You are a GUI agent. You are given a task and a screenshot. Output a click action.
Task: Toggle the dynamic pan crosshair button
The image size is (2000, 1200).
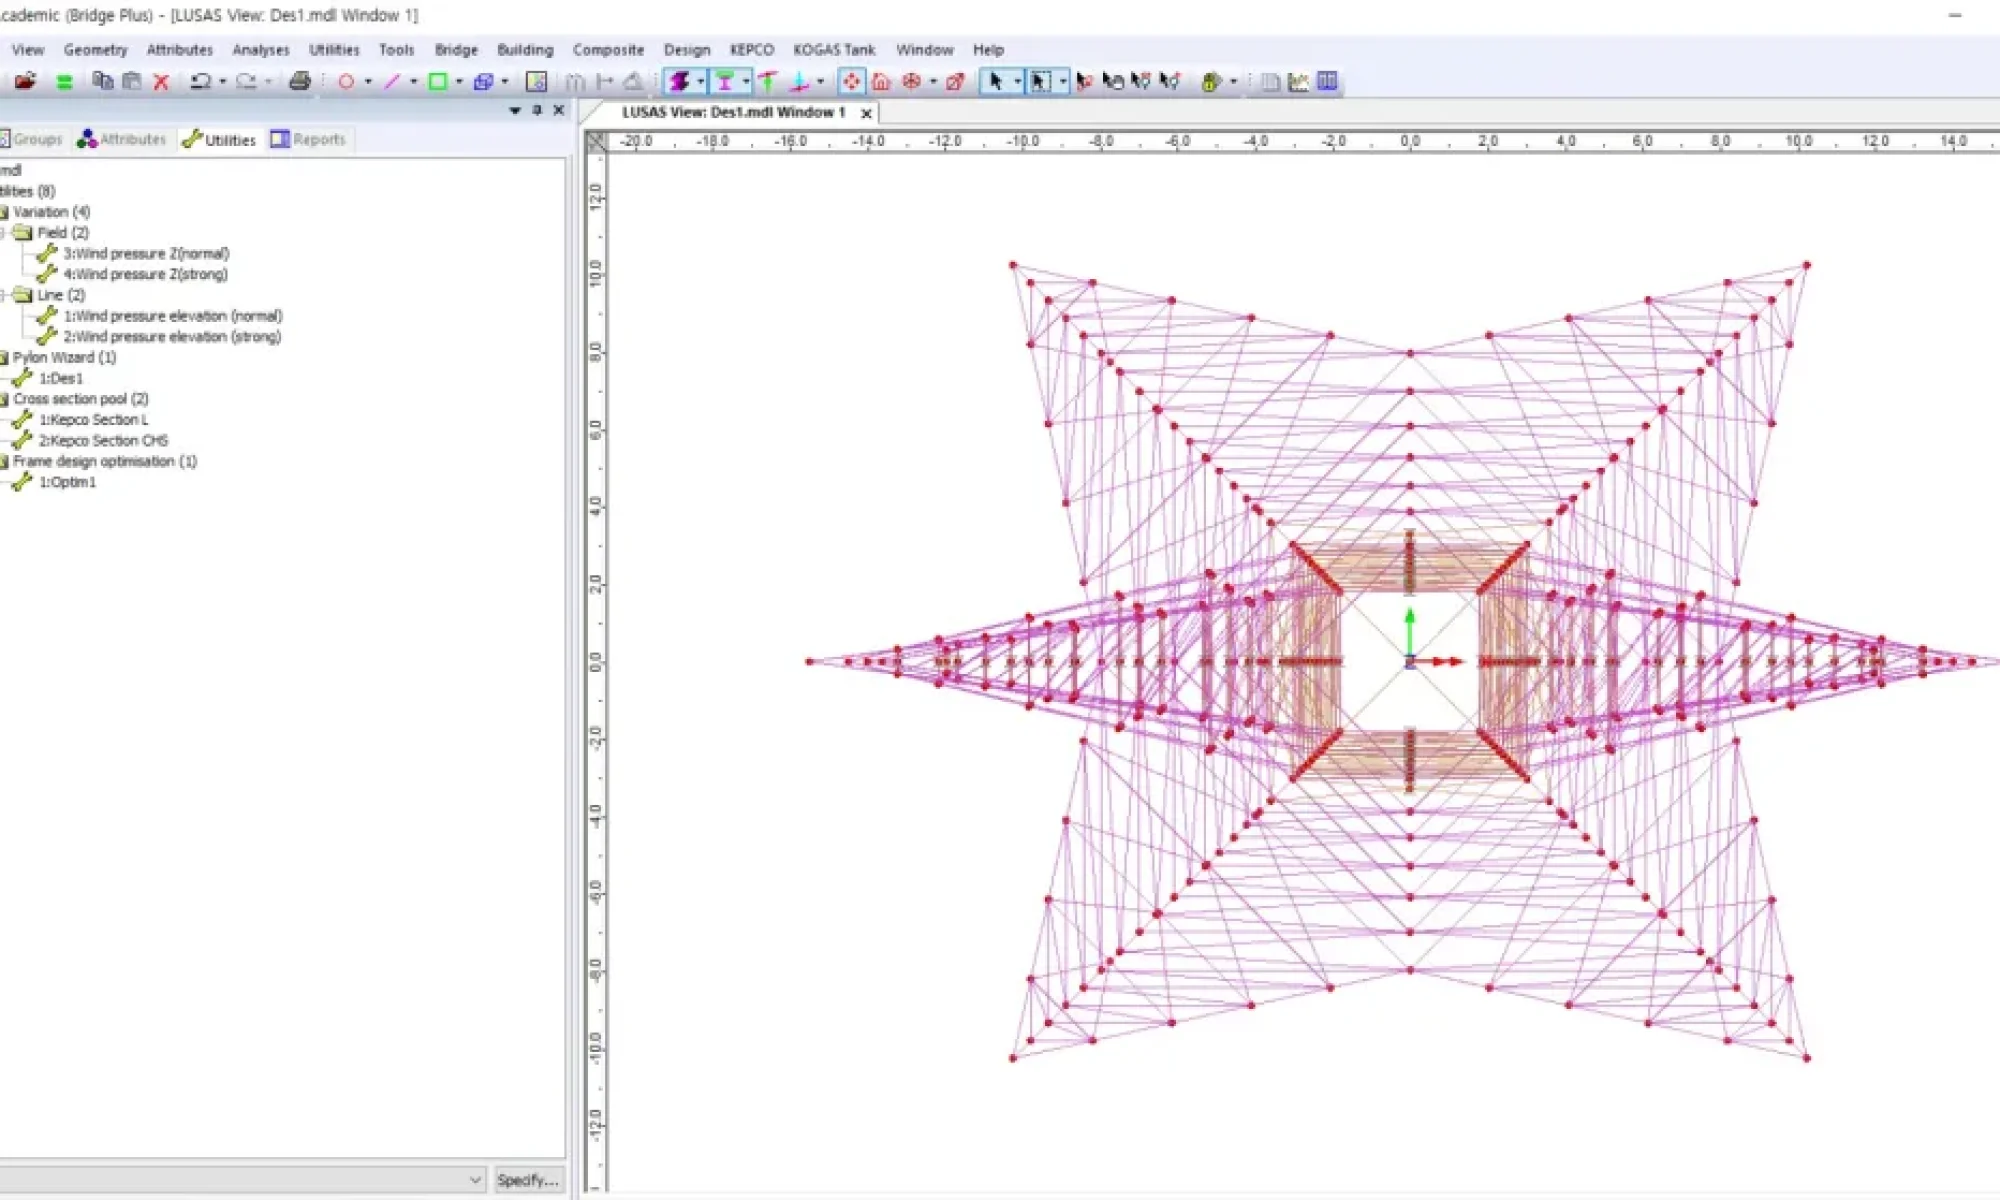coord(851,82)
